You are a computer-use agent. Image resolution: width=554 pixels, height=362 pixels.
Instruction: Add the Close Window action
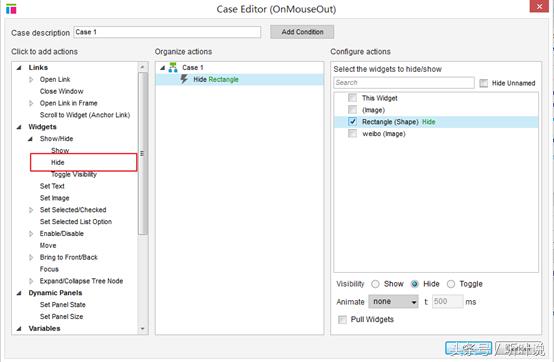(x=61, y=91)
